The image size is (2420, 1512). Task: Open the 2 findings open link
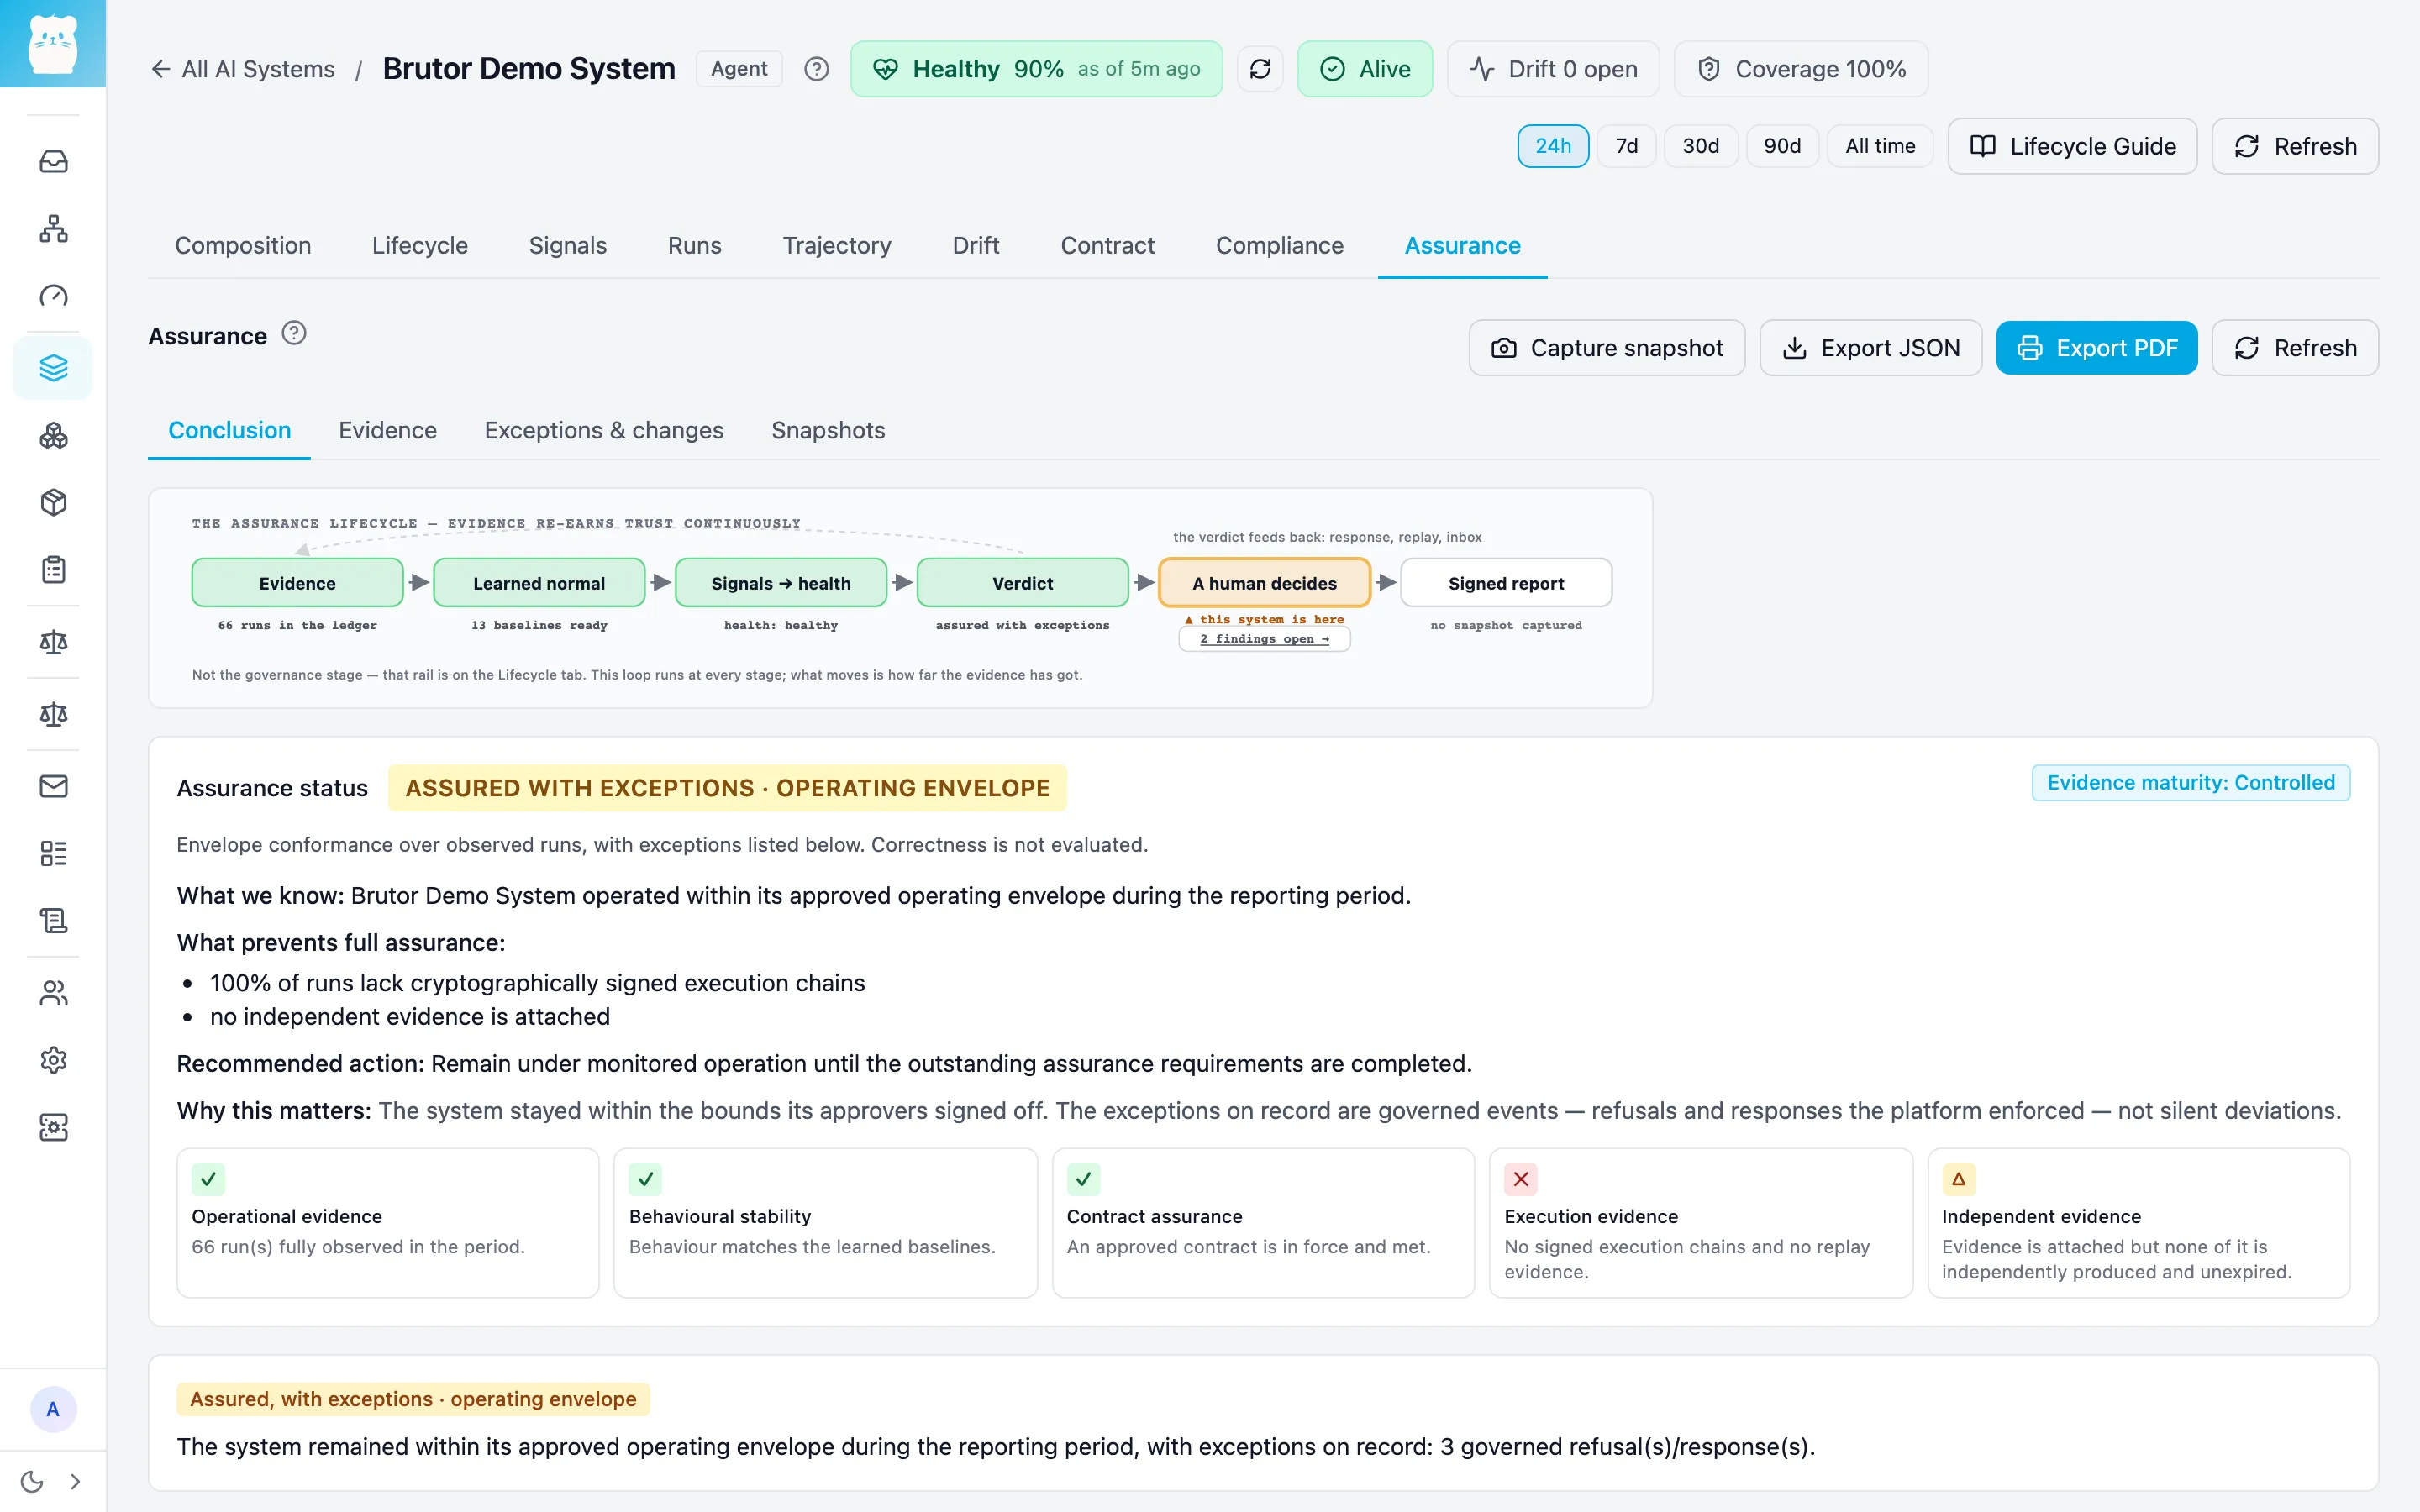coord(1264,639)
